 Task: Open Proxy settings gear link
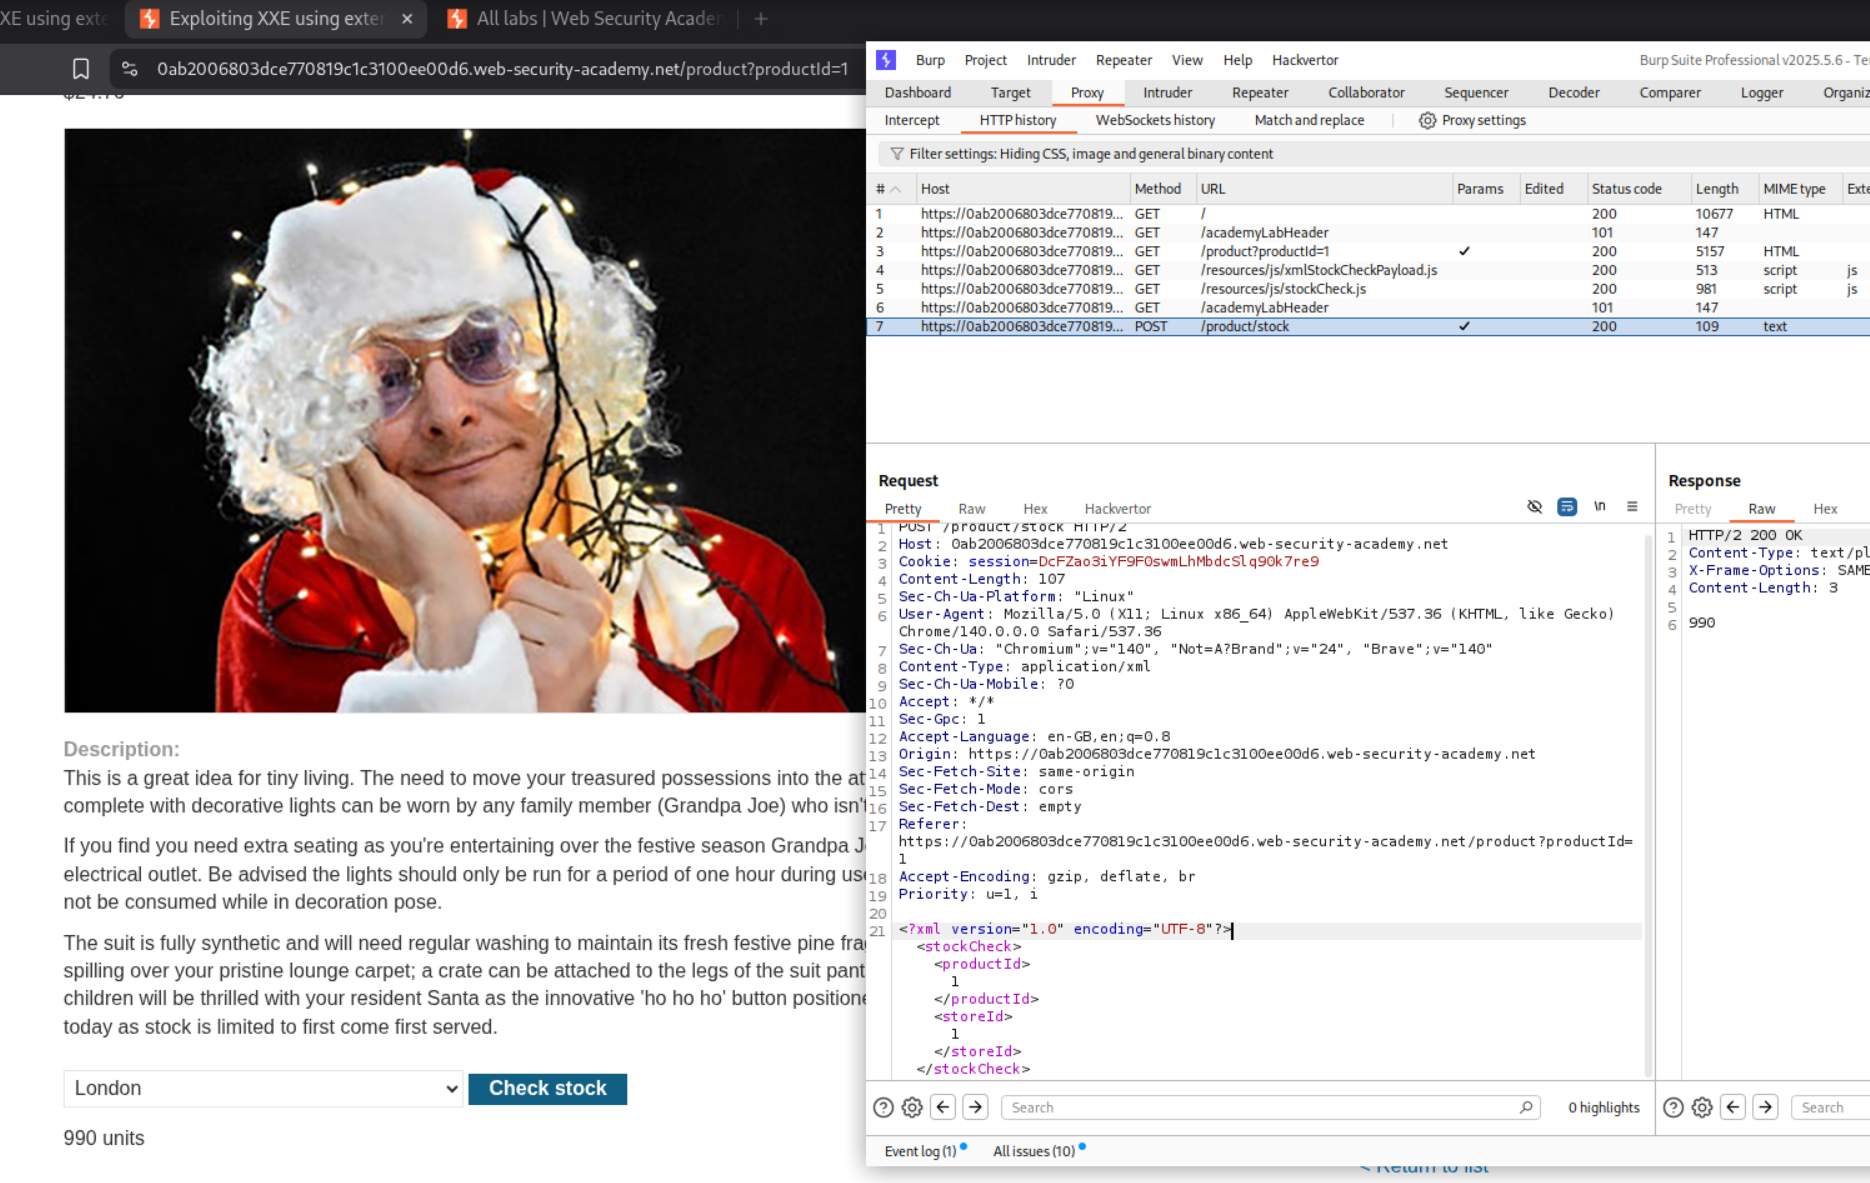tap(1472, 120)
